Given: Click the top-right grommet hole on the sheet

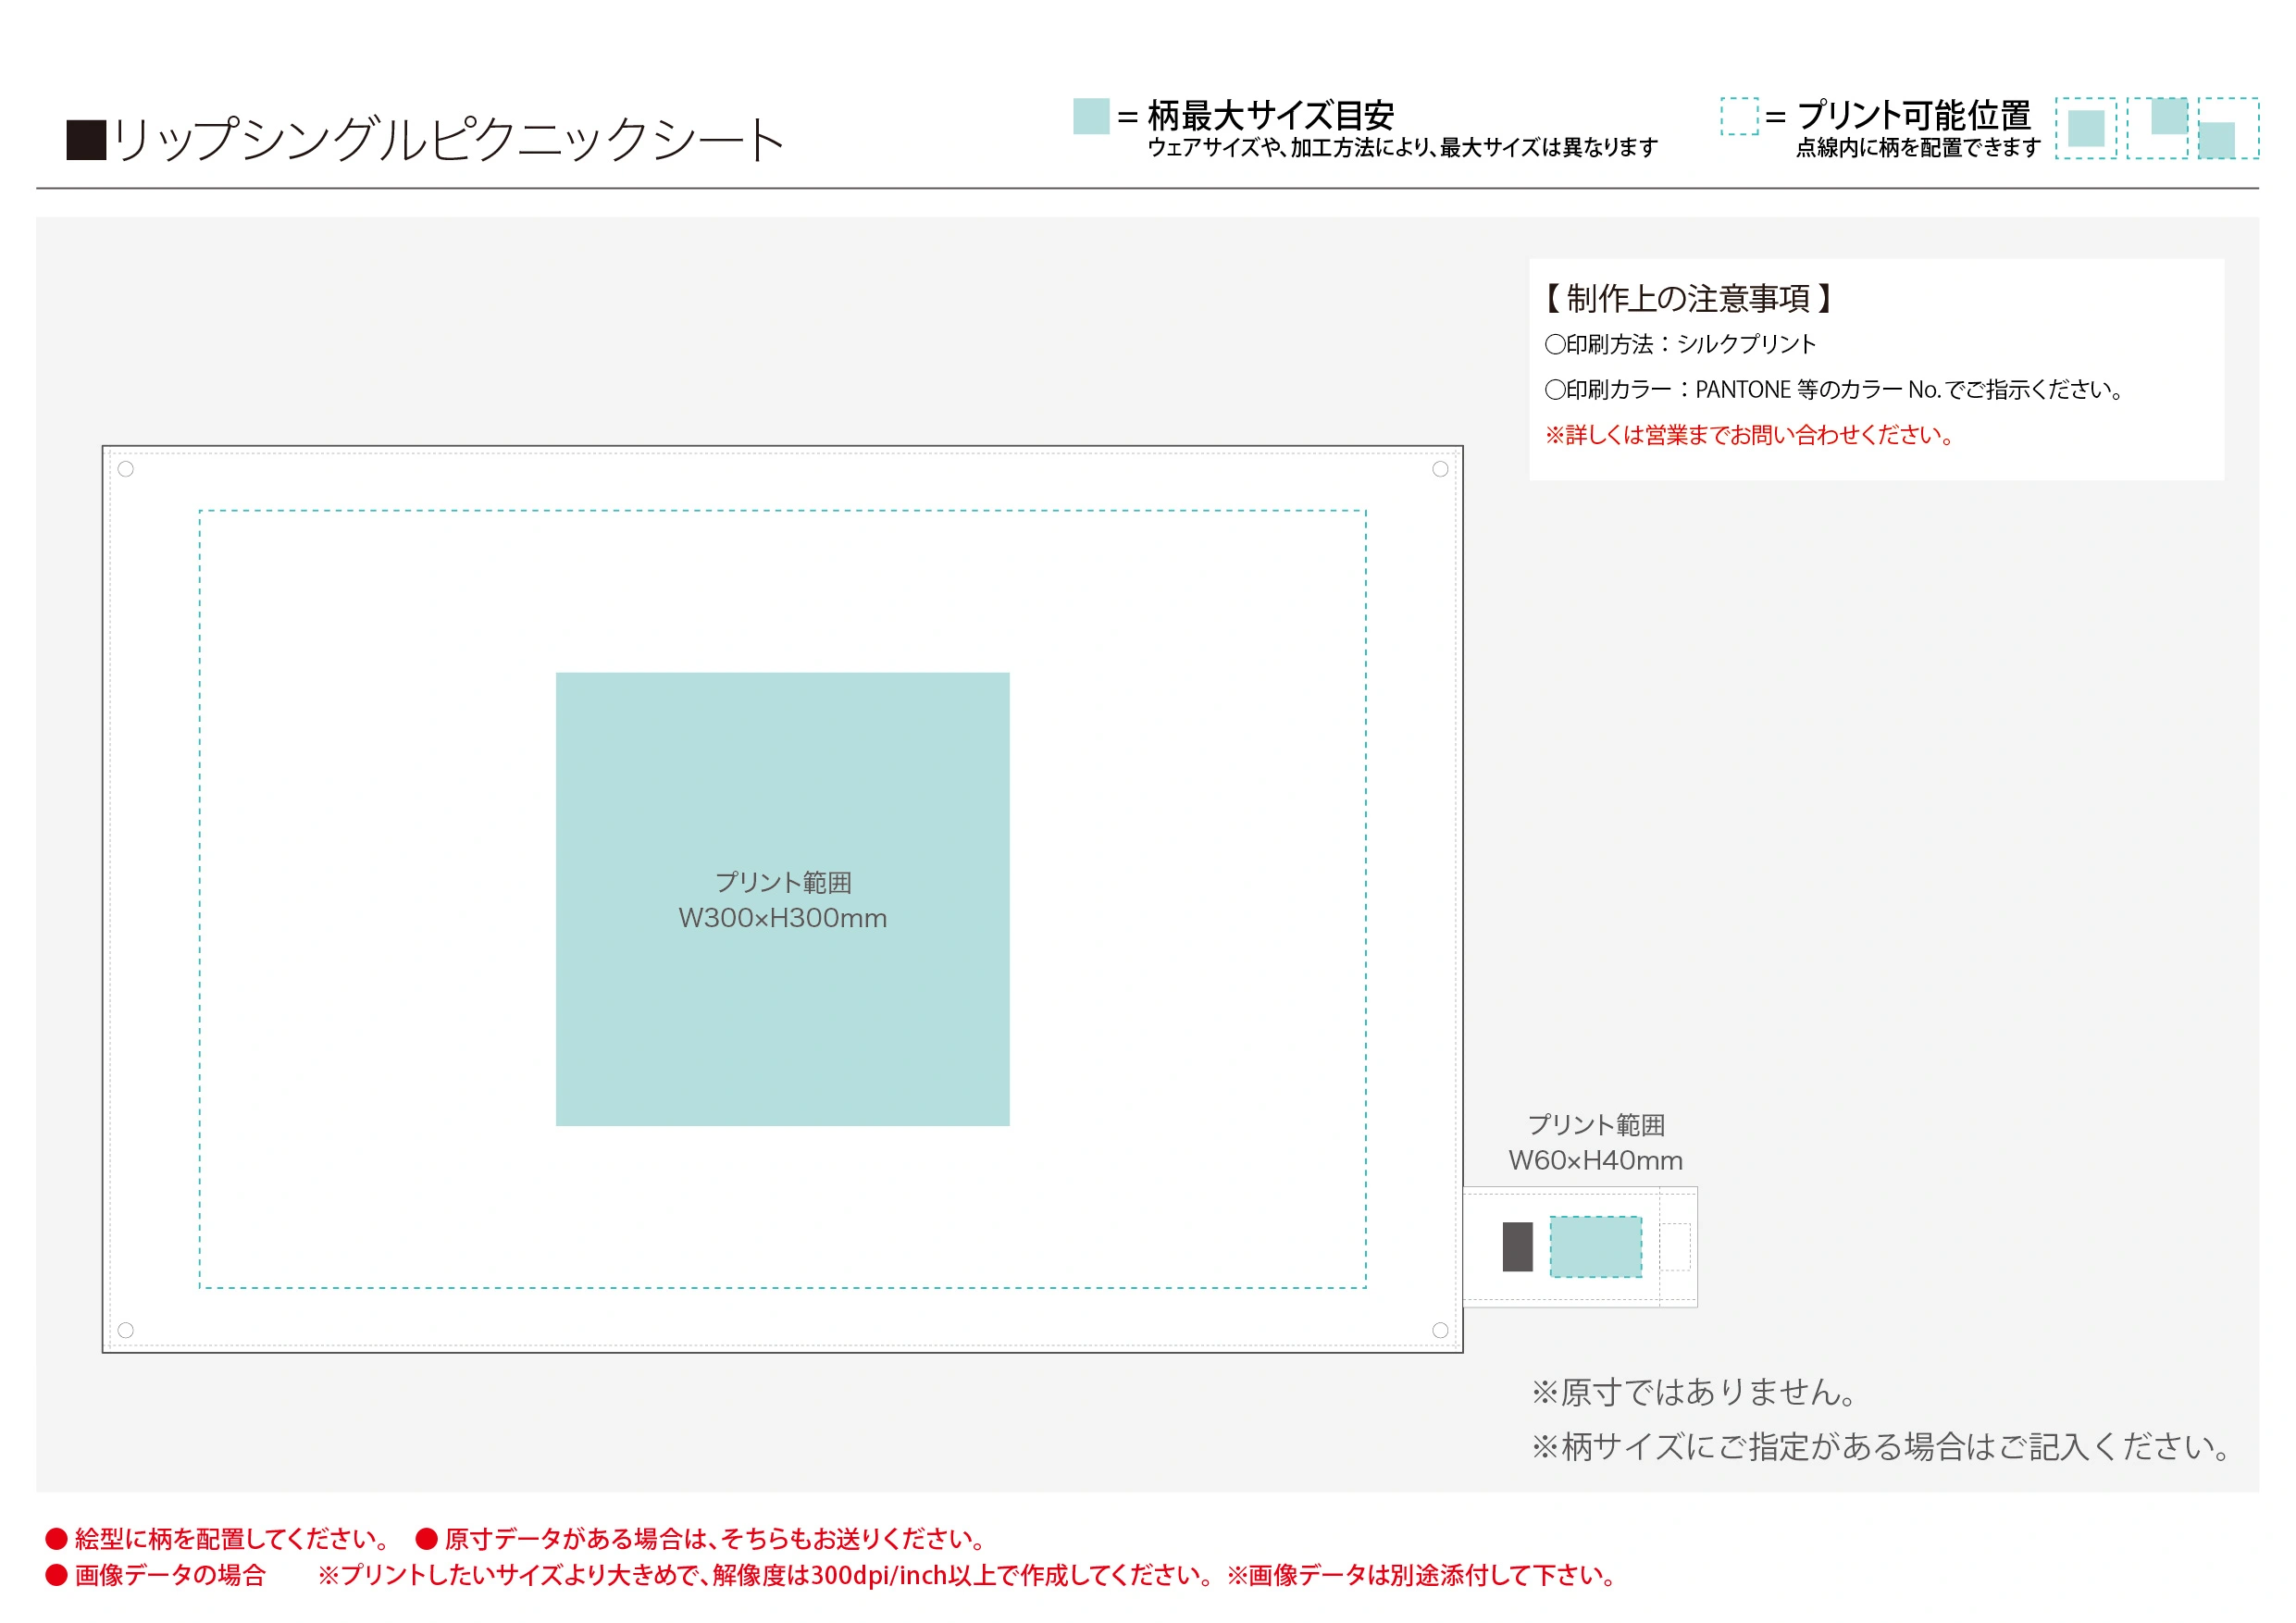Looking at the screenshot, I should click(1440, 469).
